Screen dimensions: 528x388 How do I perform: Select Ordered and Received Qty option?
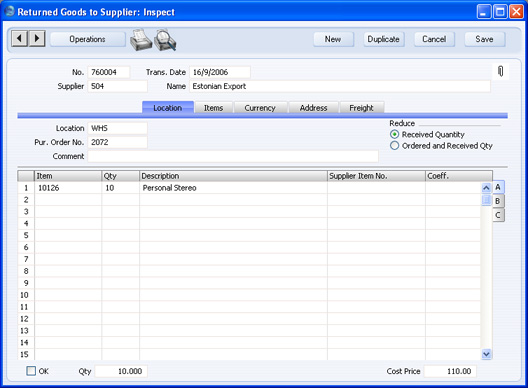[394, 146]
